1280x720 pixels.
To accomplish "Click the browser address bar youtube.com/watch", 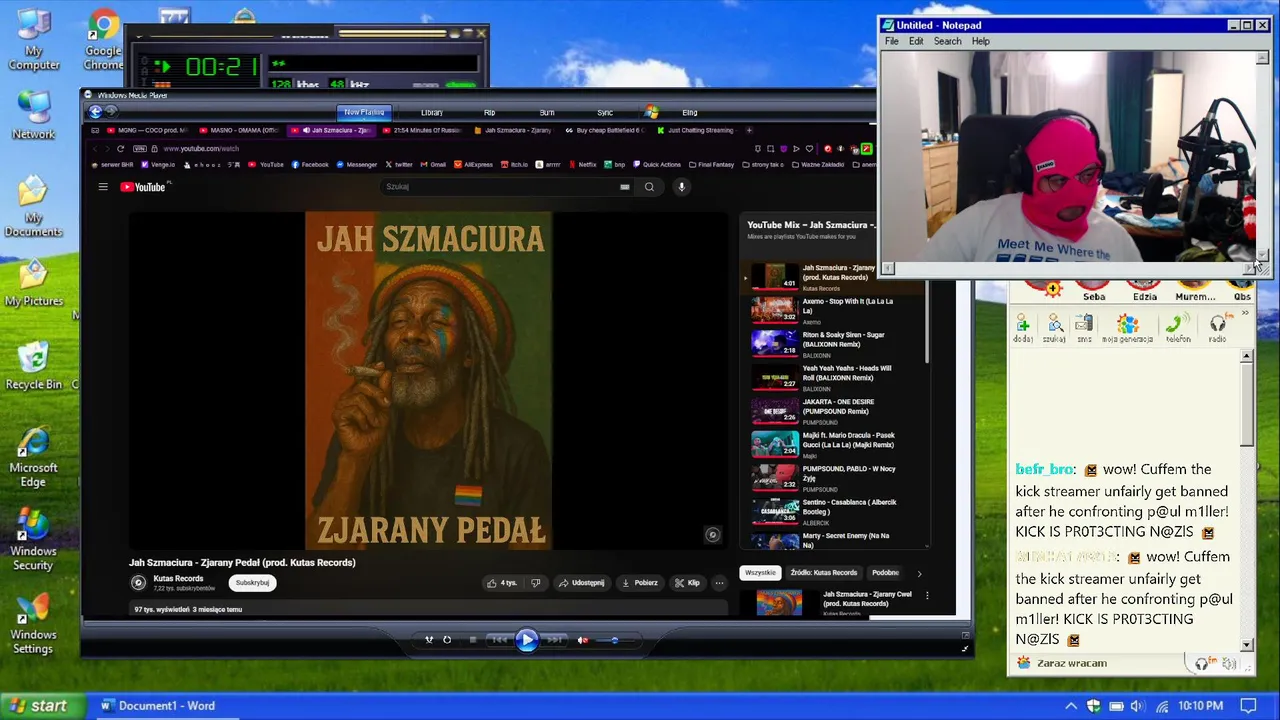I will (x=200, y=149).
